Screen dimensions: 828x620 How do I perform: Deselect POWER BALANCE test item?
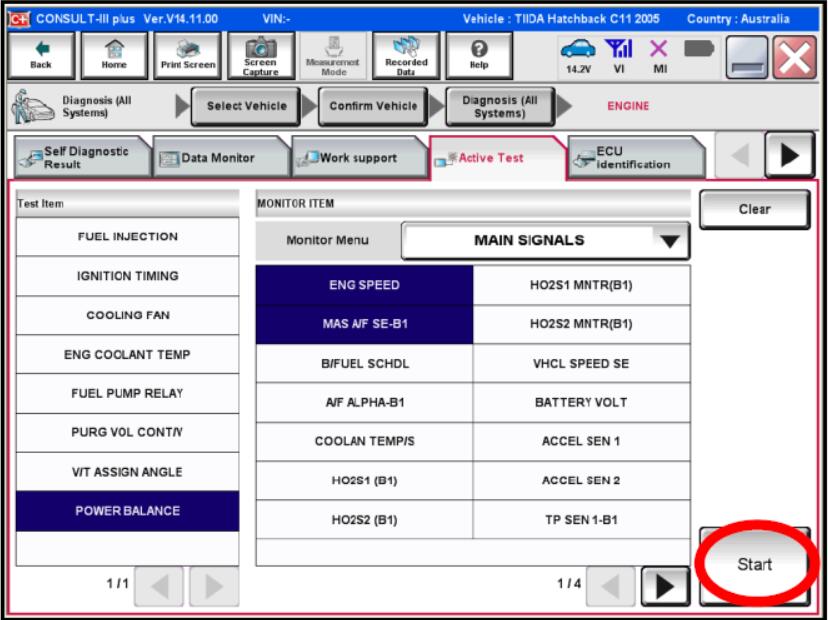(127, 511)
